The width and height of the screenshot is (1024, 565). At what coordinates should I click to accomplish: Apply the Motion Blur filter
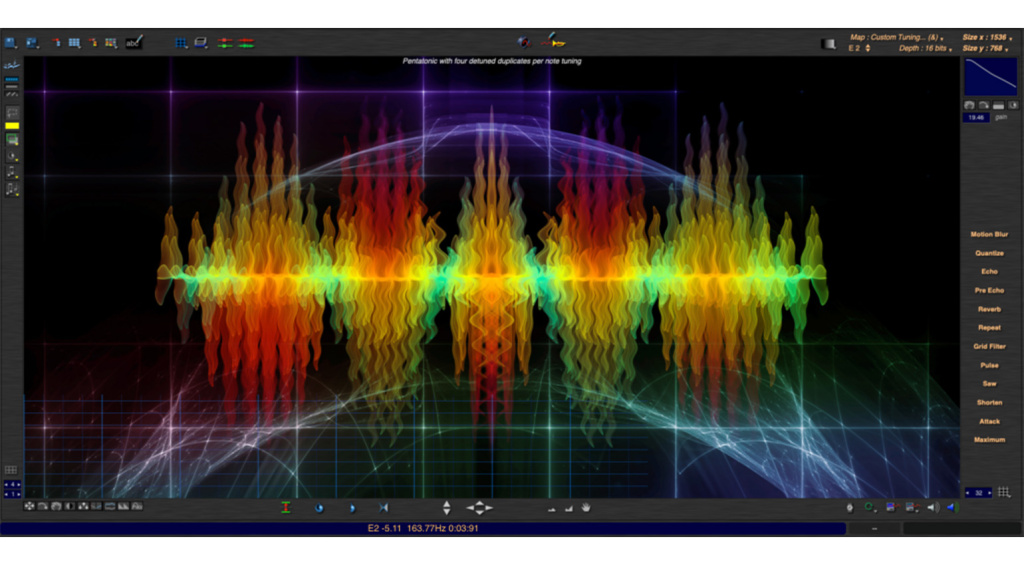point(989,234)
